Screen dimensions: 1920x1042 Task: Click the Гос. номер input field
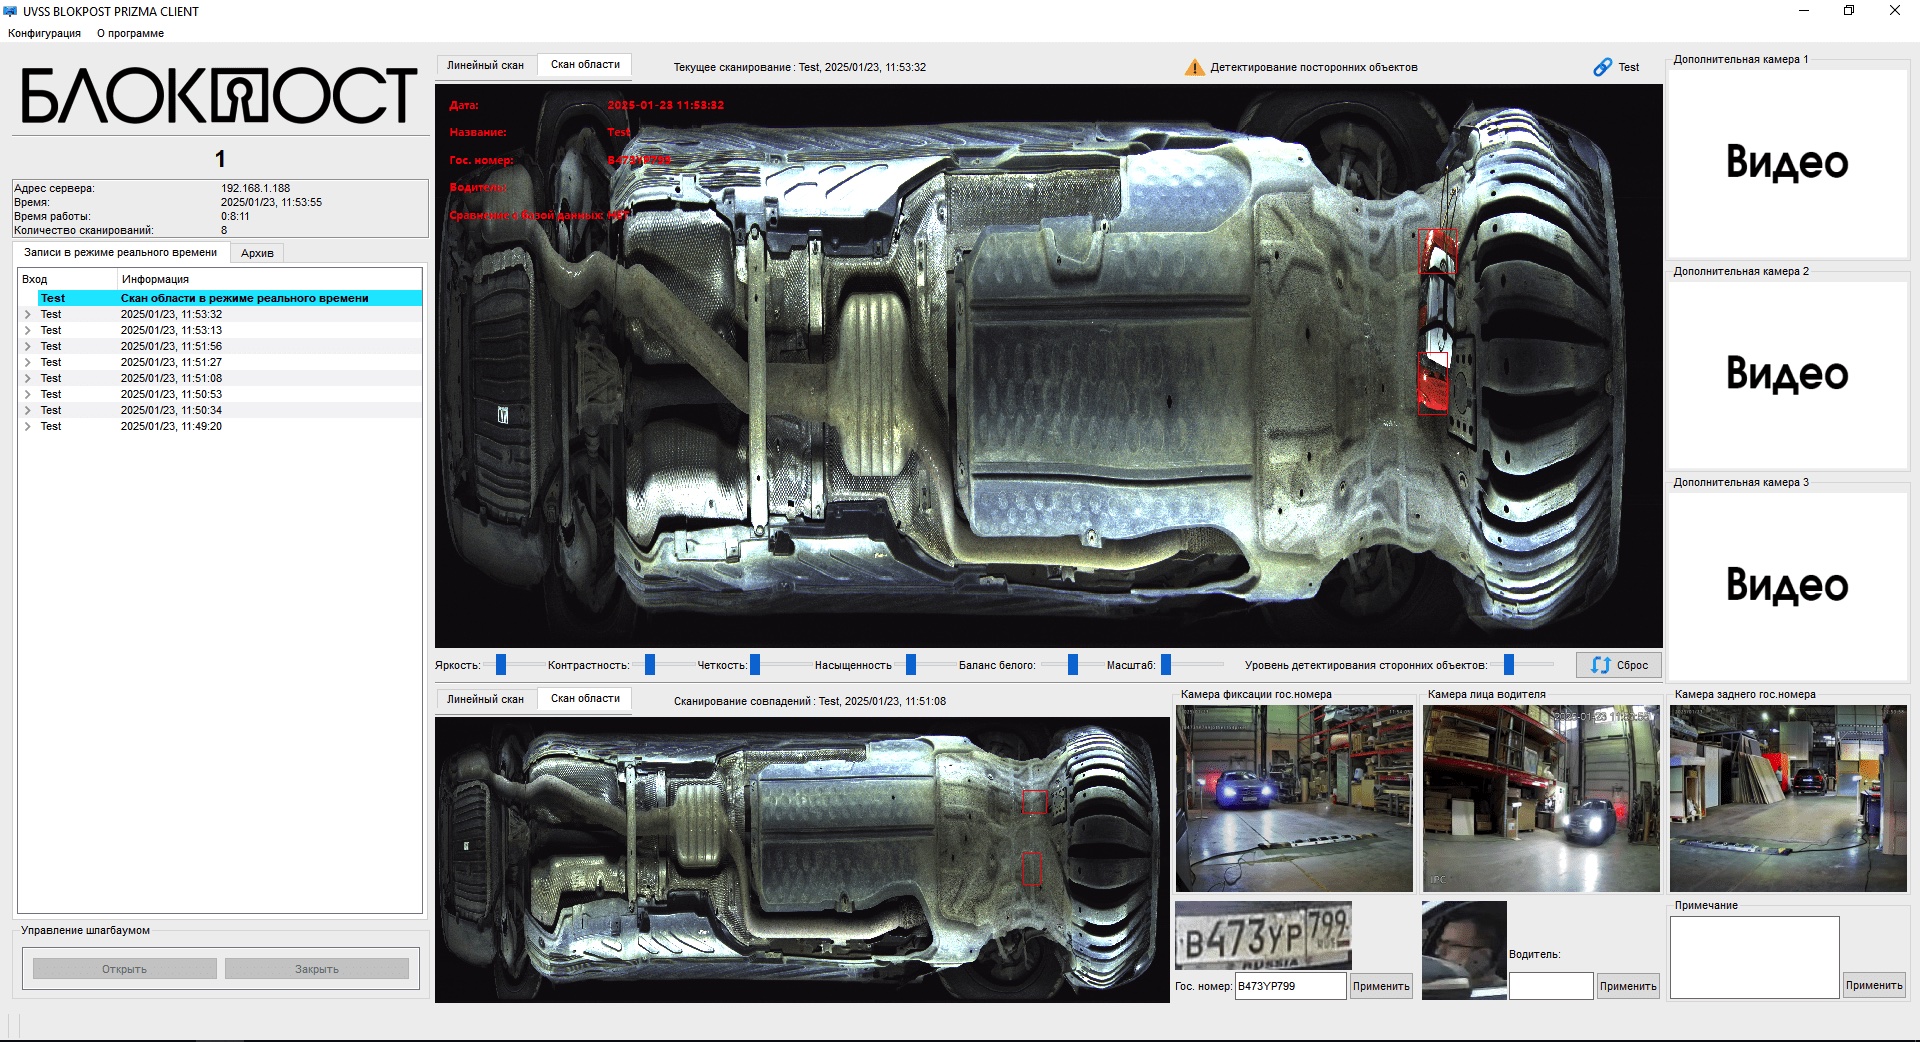pos(1290,986)
